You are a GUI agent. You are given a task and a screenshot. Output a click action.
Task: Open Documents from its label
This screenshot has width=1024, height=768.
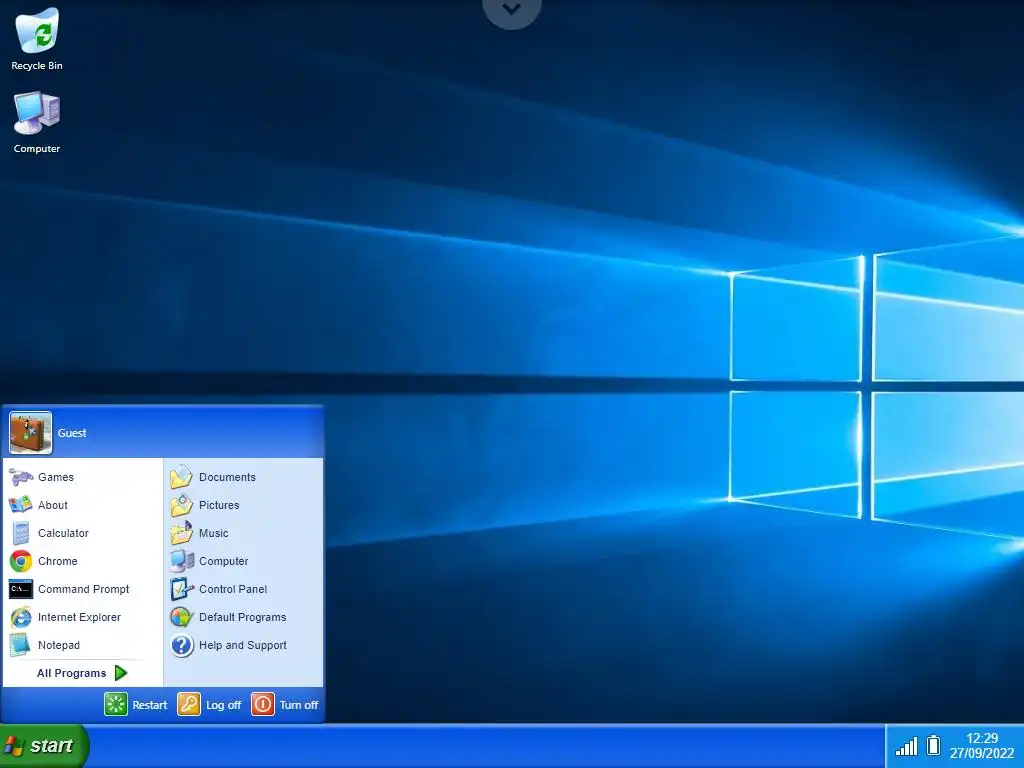click(227, 477)
